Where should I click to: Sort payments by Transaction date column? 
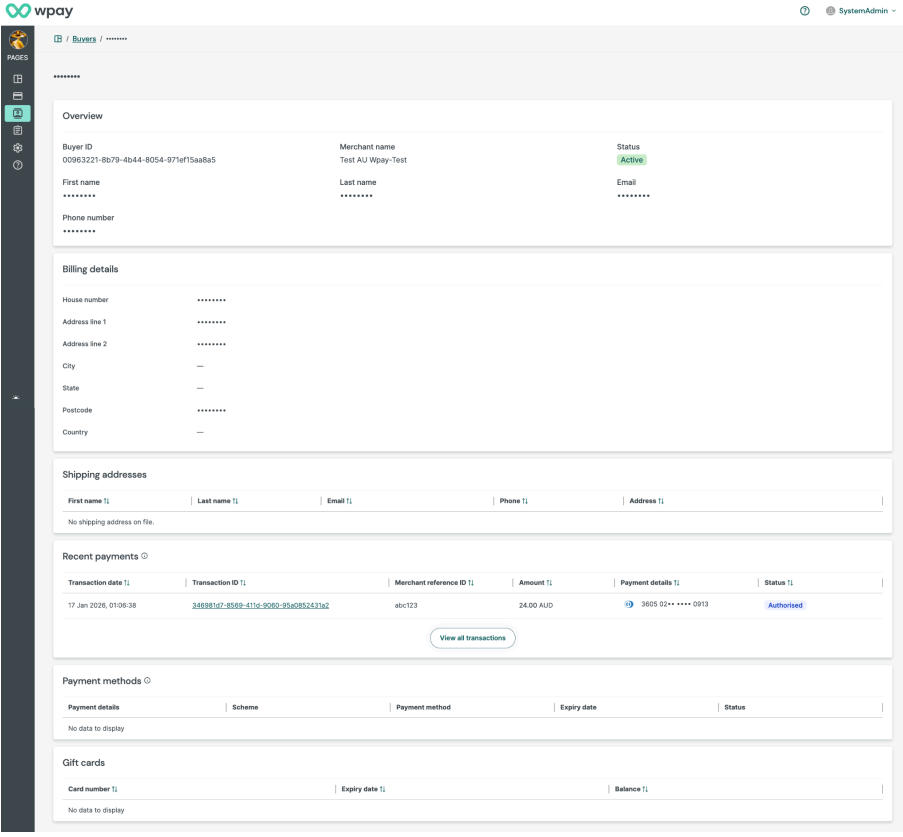pos(99,582)
